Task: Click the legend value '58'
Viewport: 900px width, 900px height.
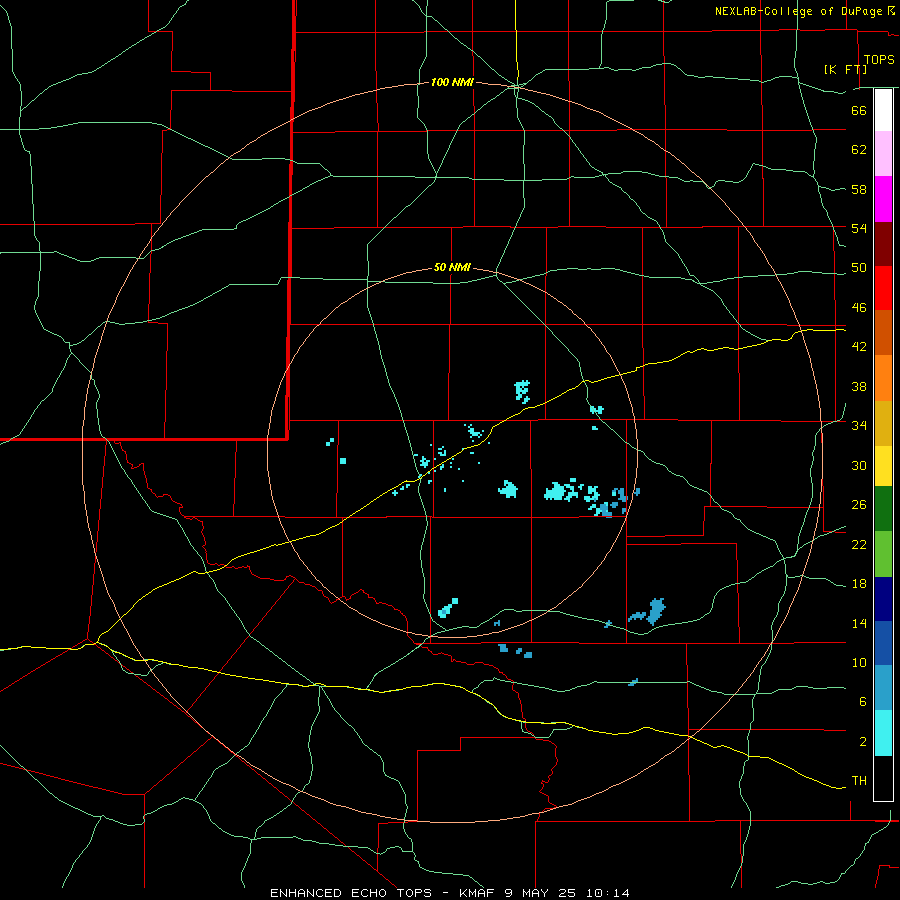Action: [859, 189]
